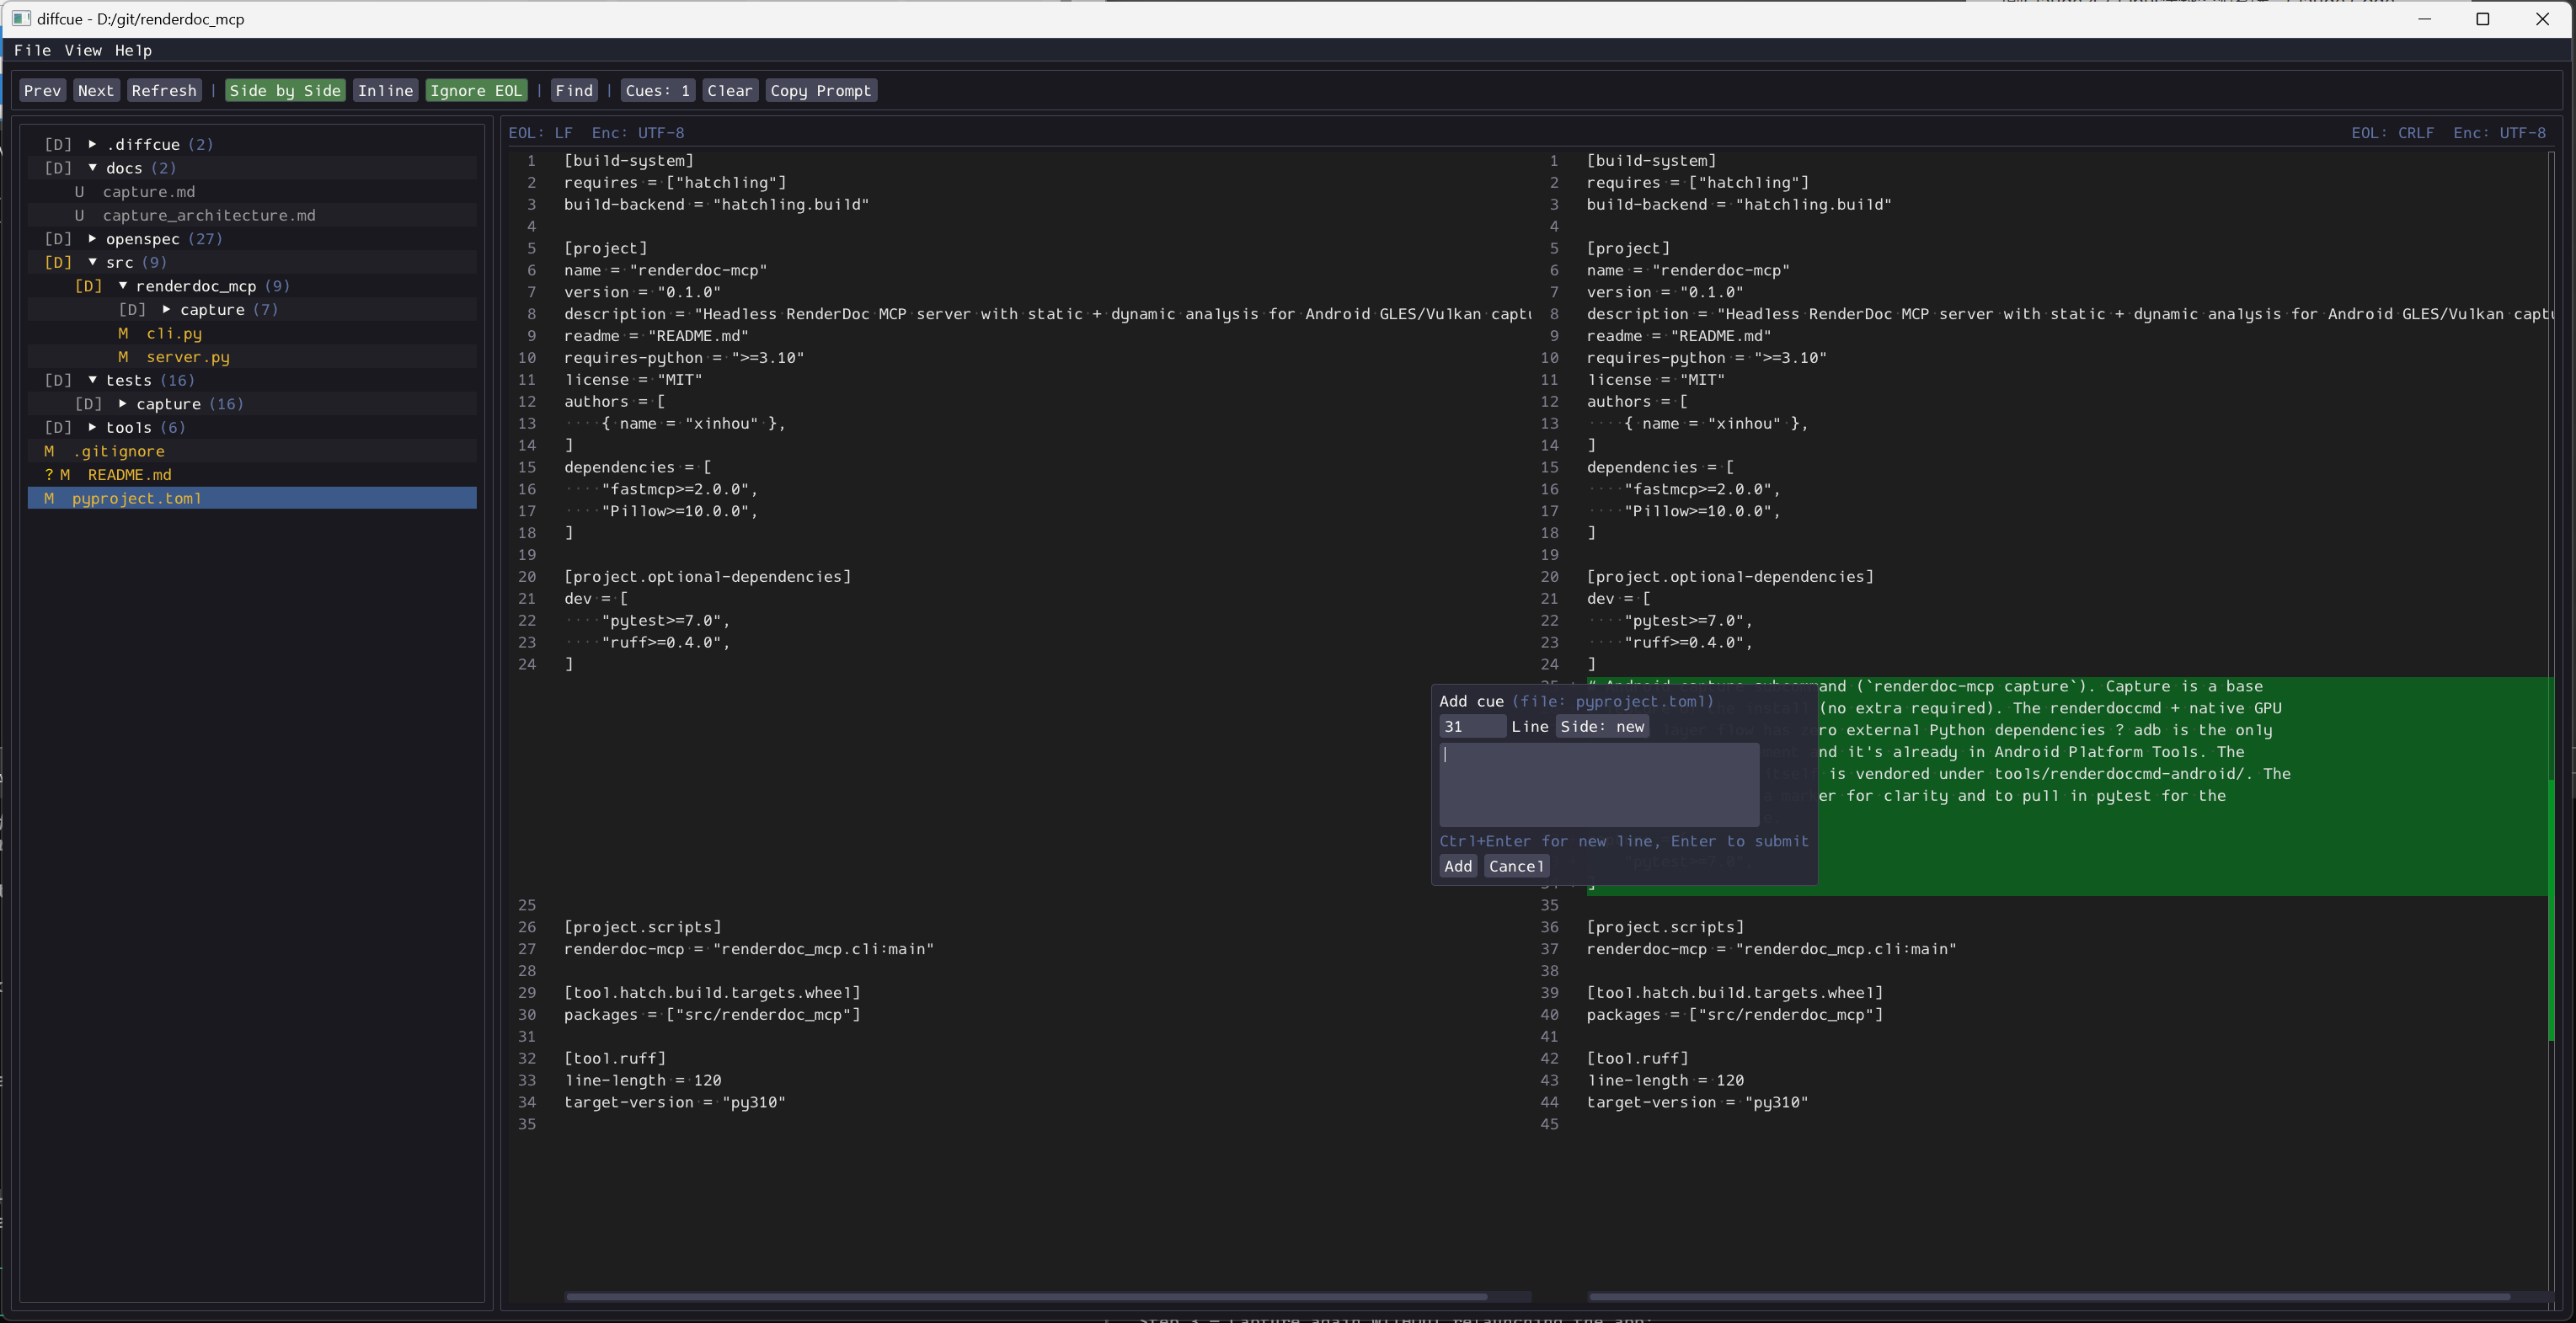This screenshot has width=2576, height=1323.
Task: Minimize the diffcue window
Action: (2424, 19)
